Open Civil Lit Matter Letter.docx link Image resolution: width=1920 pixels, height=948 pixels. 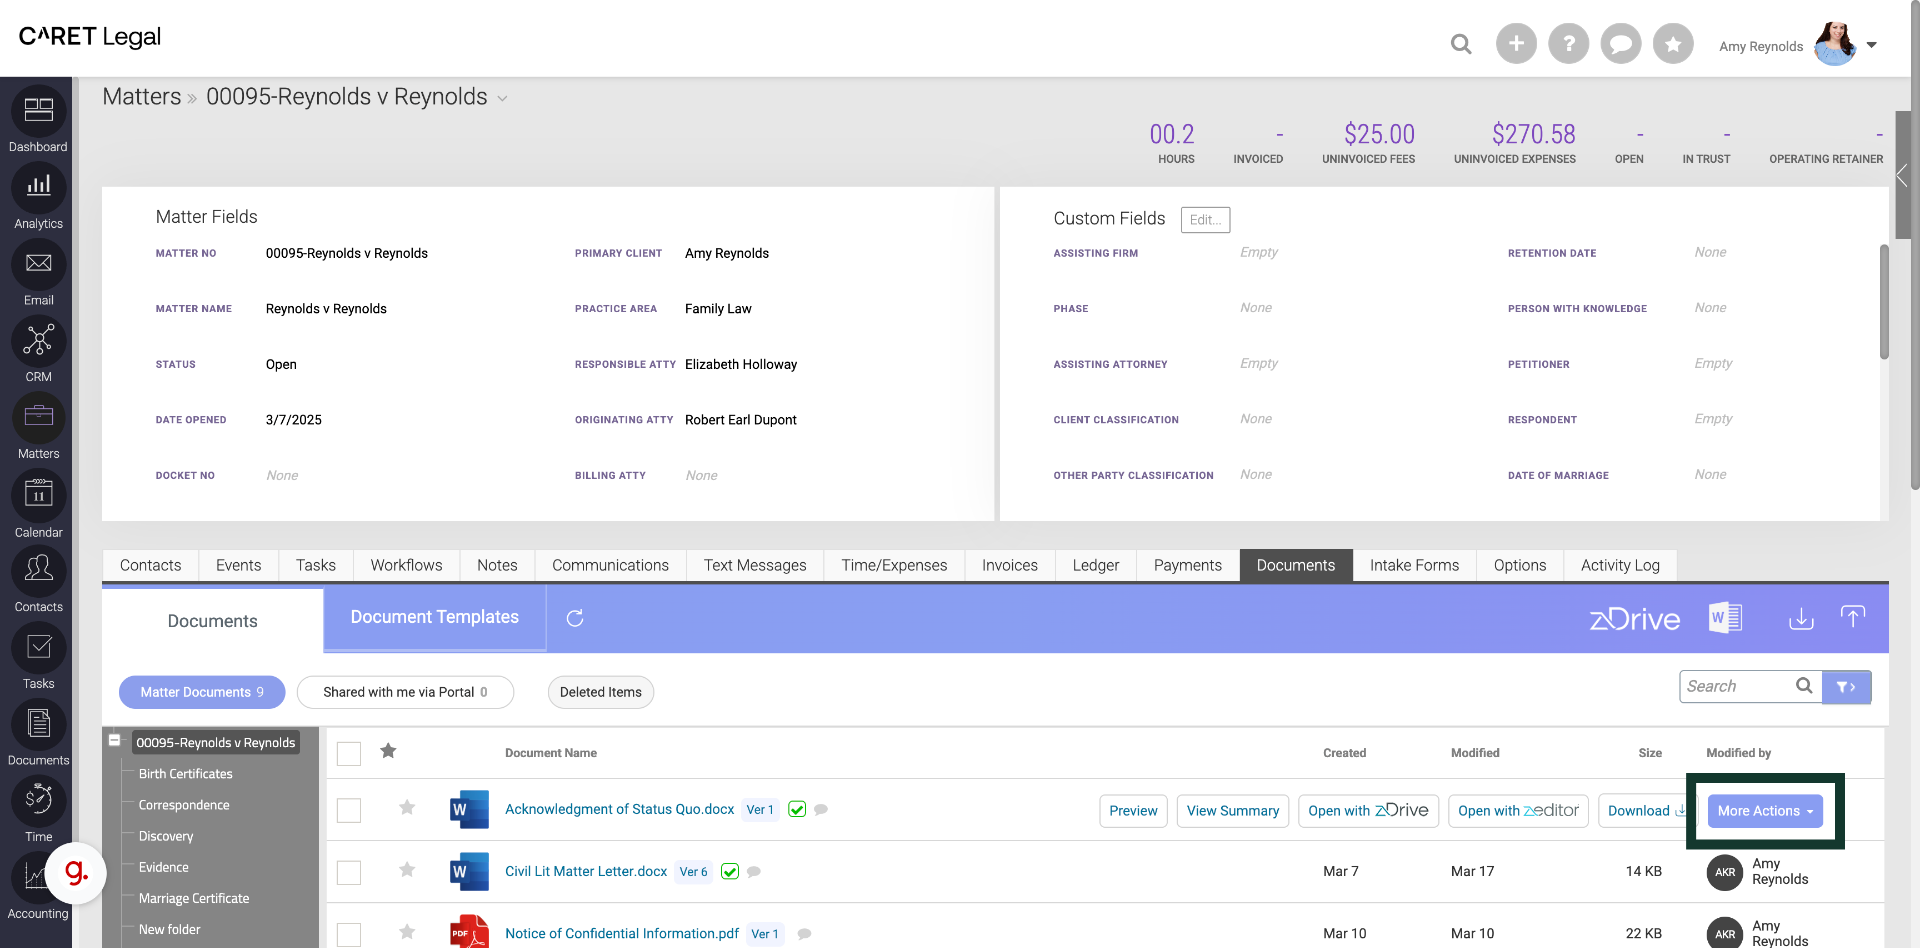coord(586,871)
